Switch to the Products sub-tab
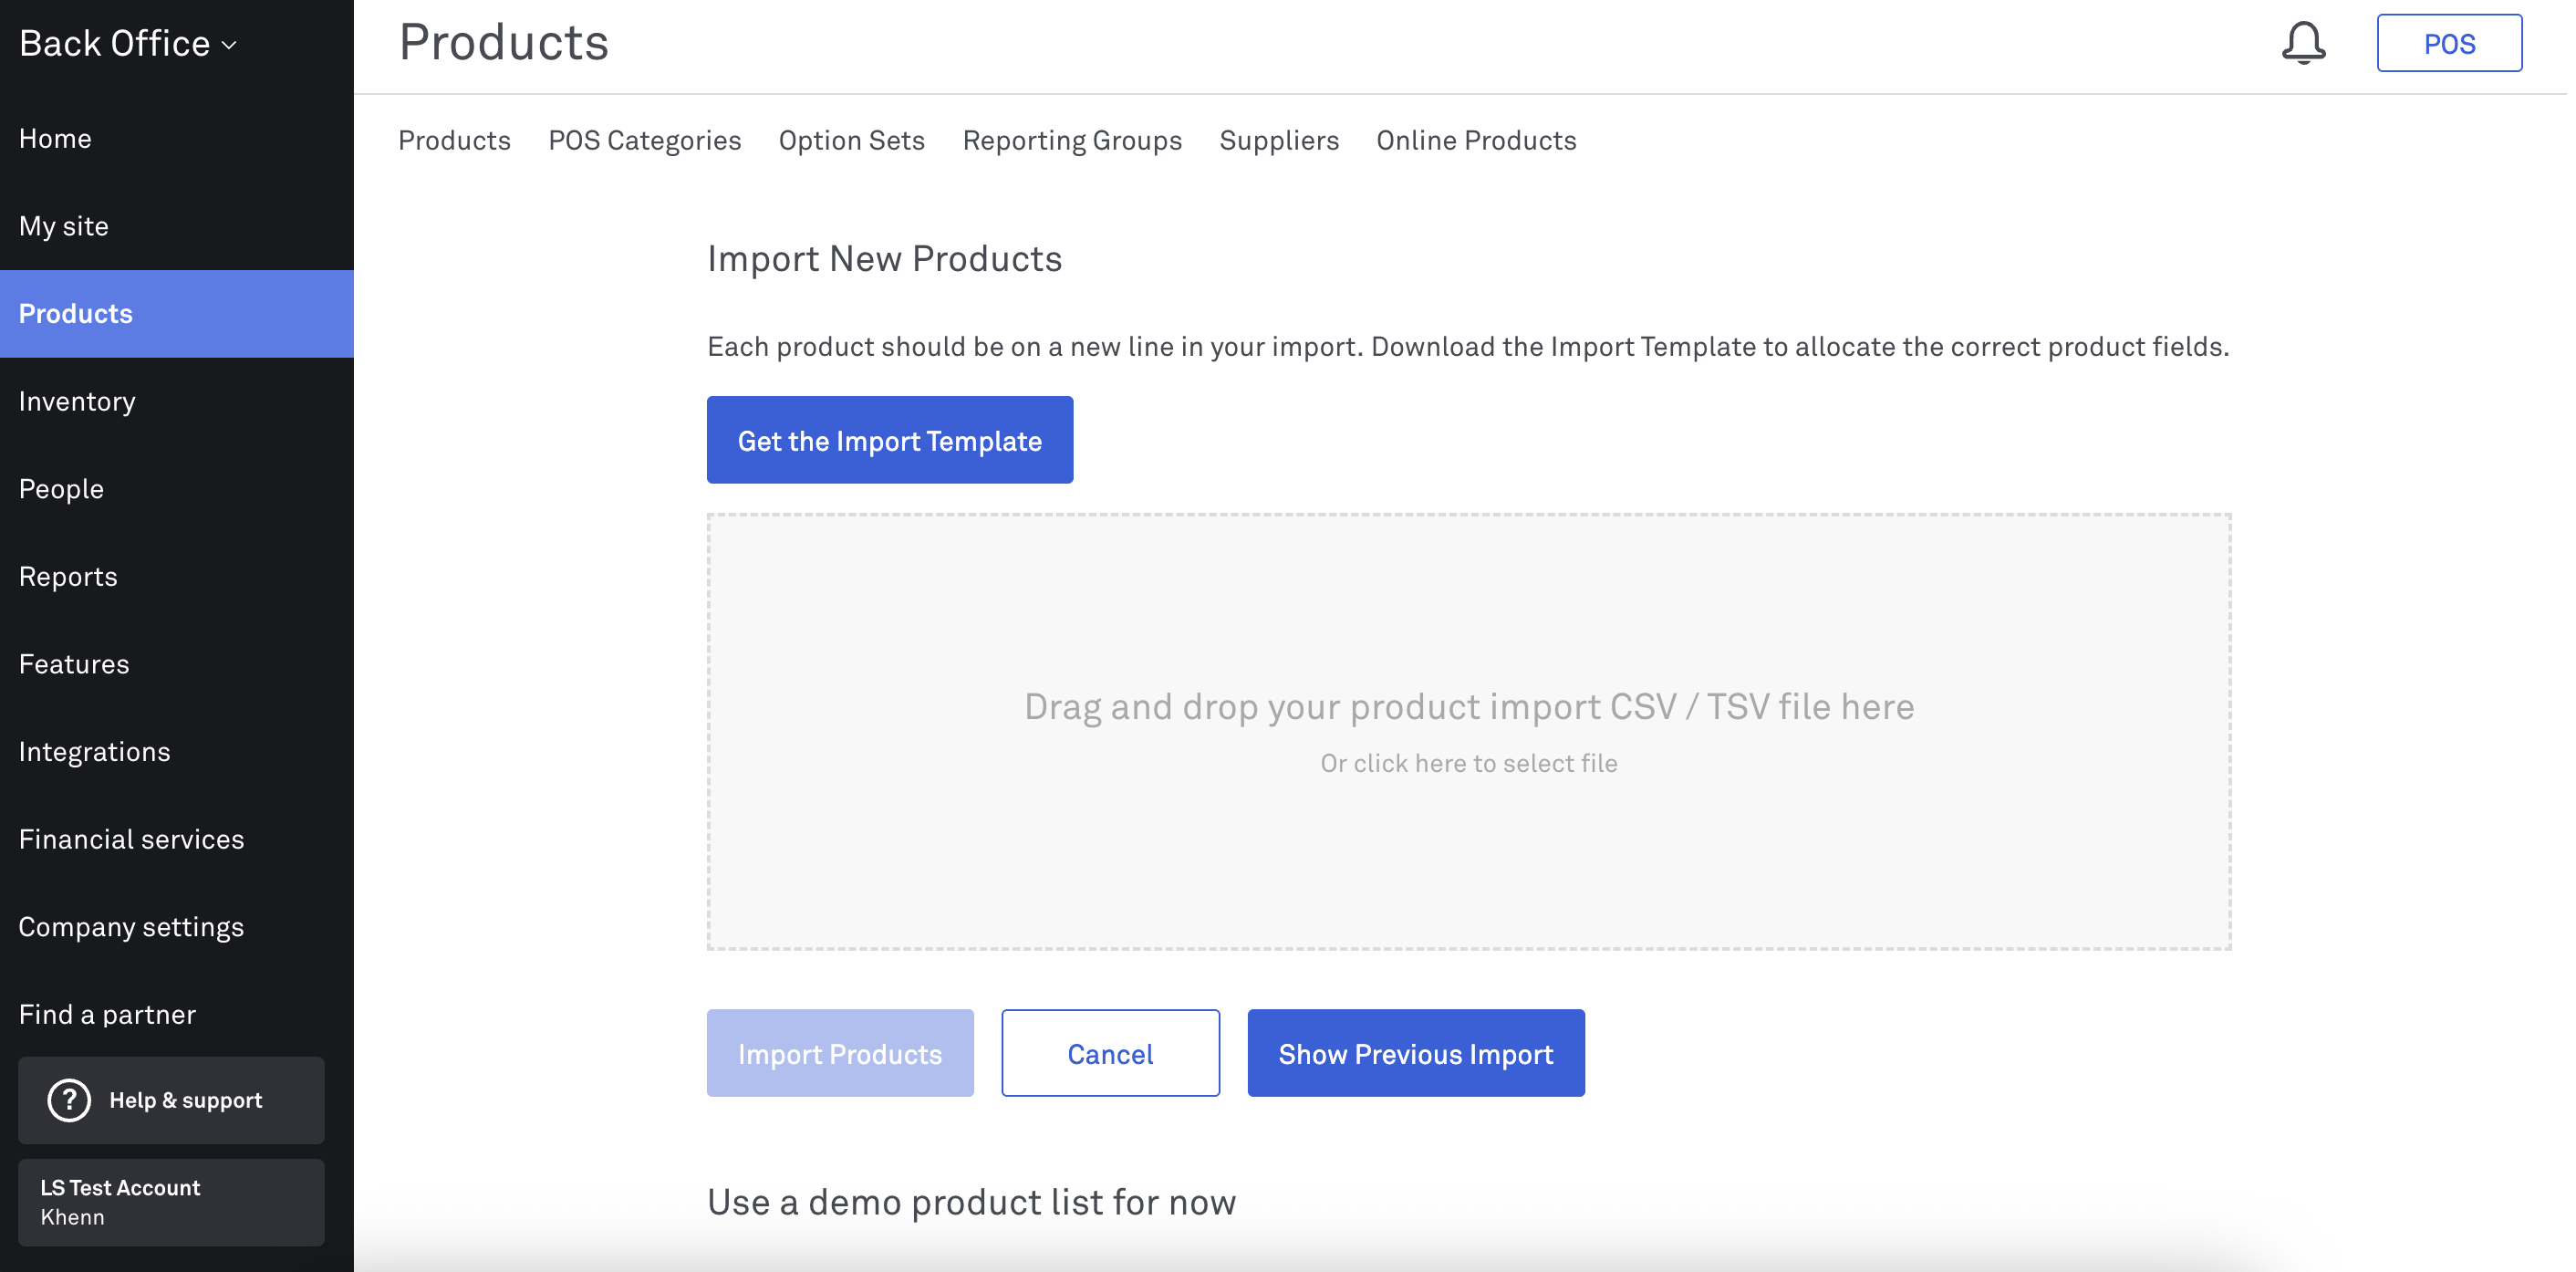 pos(454,140)
